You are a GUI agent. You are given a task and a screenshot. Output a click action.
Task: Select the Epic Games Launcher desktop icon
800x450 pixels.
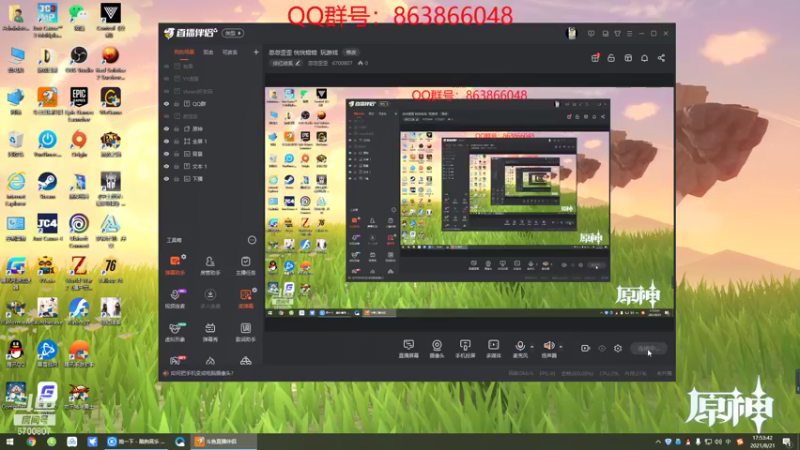tap(79, 105)
